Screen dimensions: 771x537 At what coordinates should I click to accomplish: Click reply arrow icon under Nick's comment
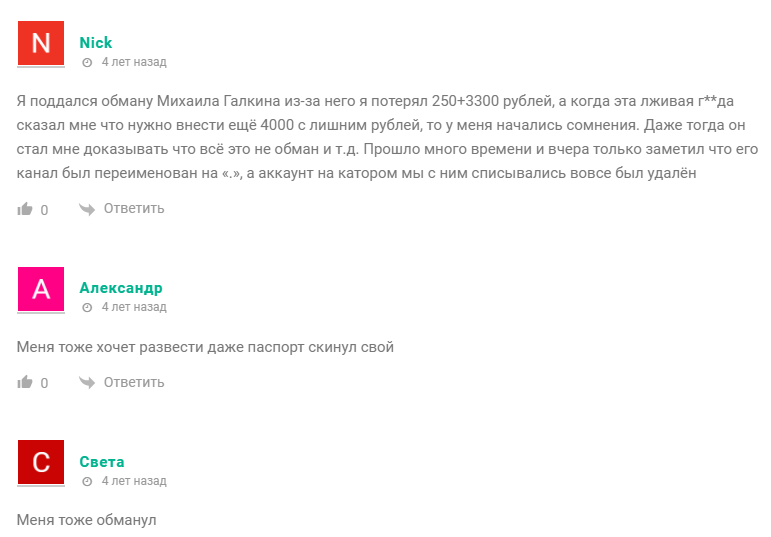click(x=87, y=209)
